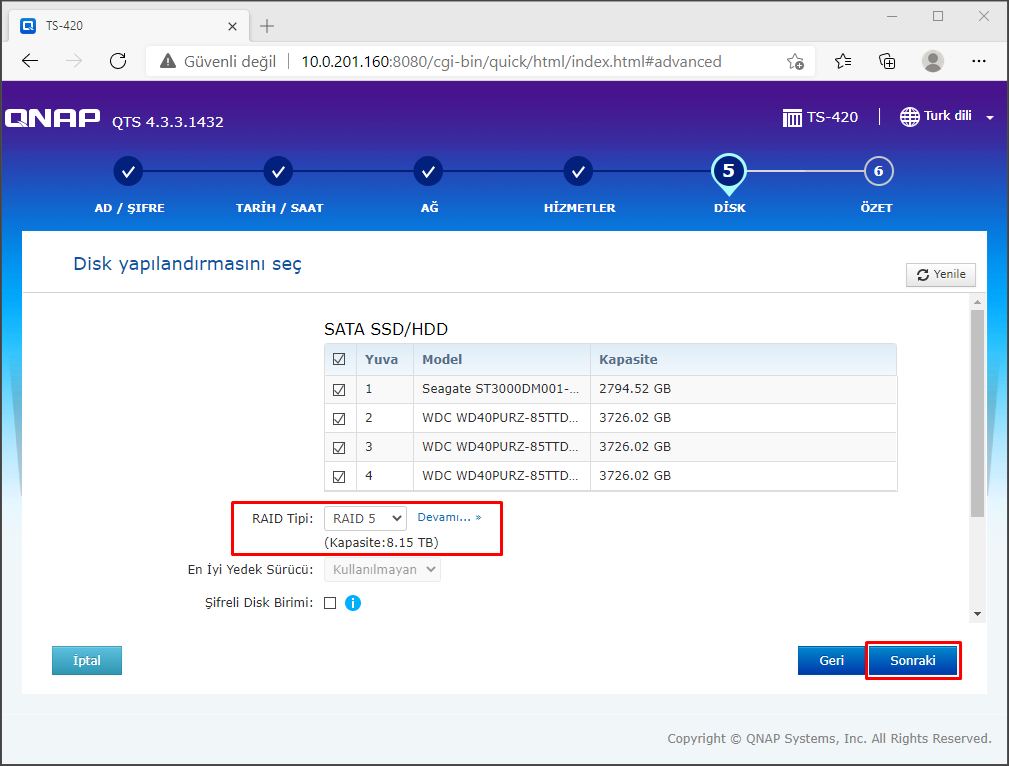This screenshot has height=766, width=1009.
Task: Open the RAID Tipi dropdown
Action: click(x=365, y=518)
